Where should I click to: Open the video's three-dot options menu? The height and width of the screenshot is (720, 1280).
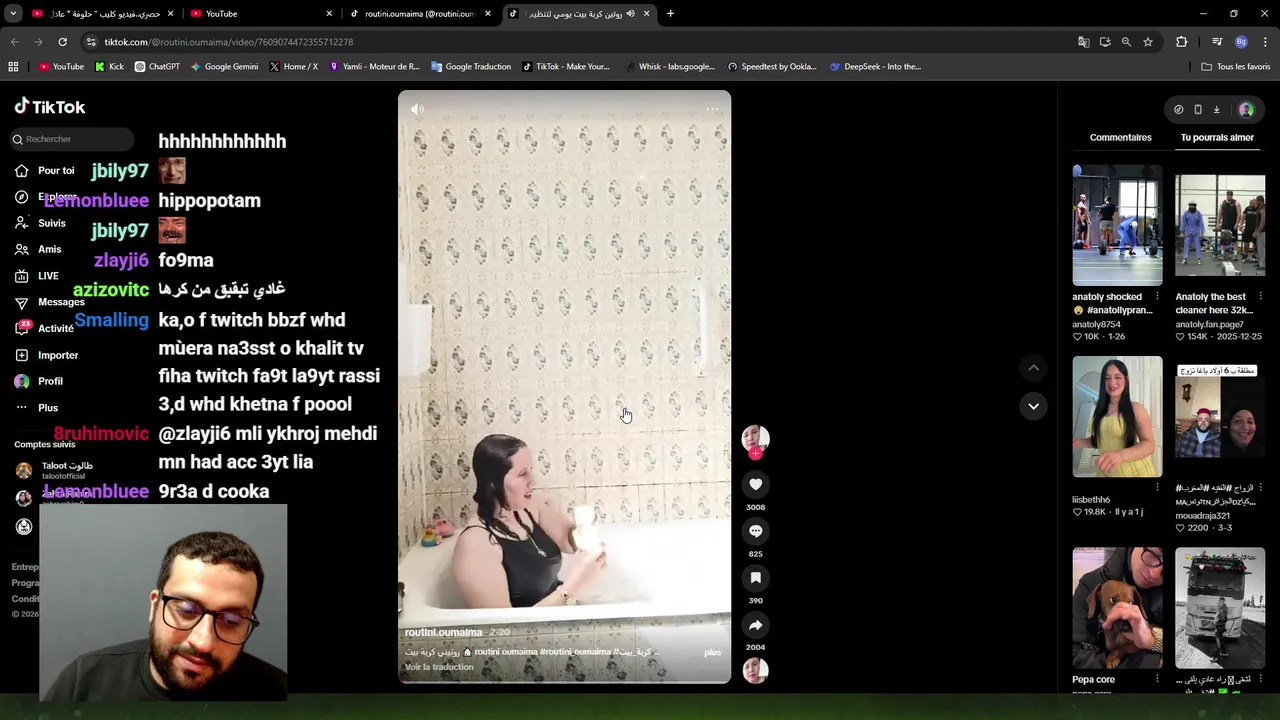[712, 109]
